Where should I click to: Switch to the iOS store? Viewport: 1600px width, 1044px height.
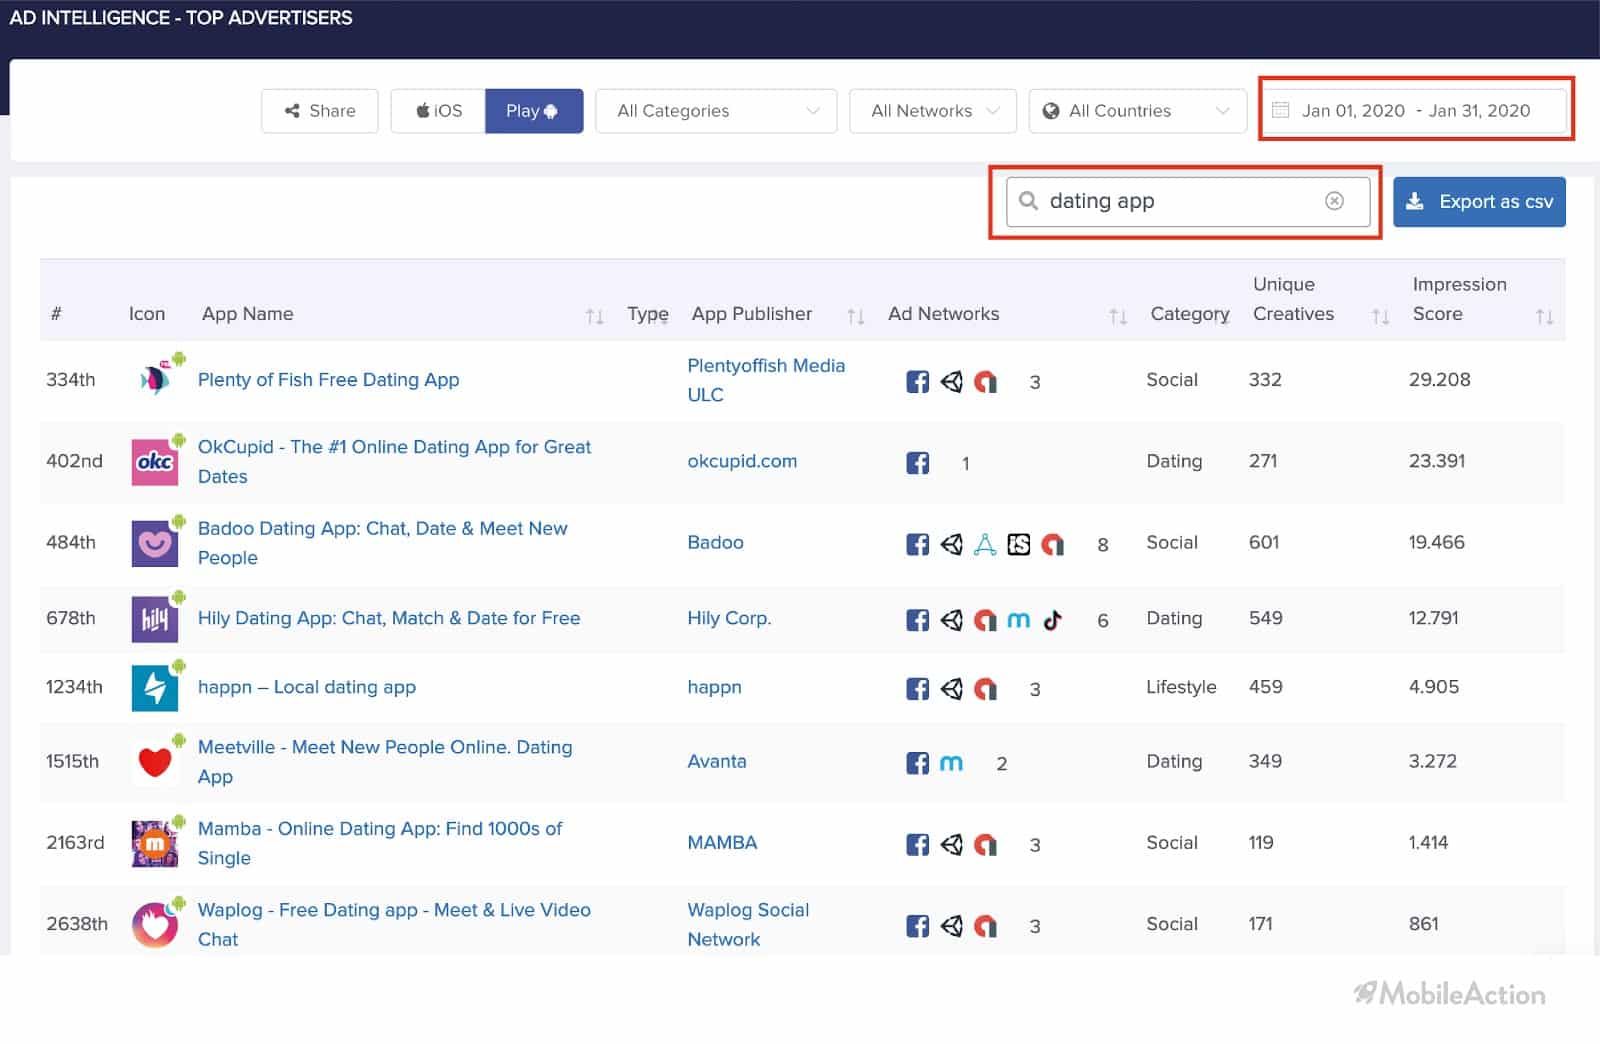438,111
